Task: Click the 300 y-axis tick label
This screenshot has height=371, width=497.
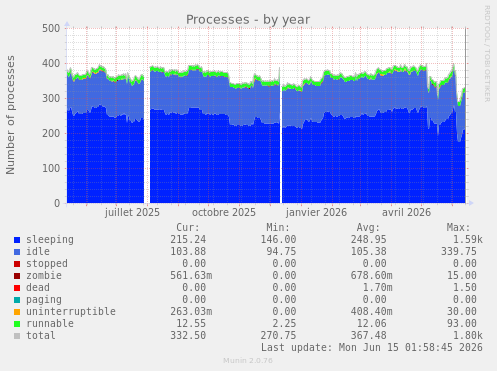Action: [x=51, y=98]
